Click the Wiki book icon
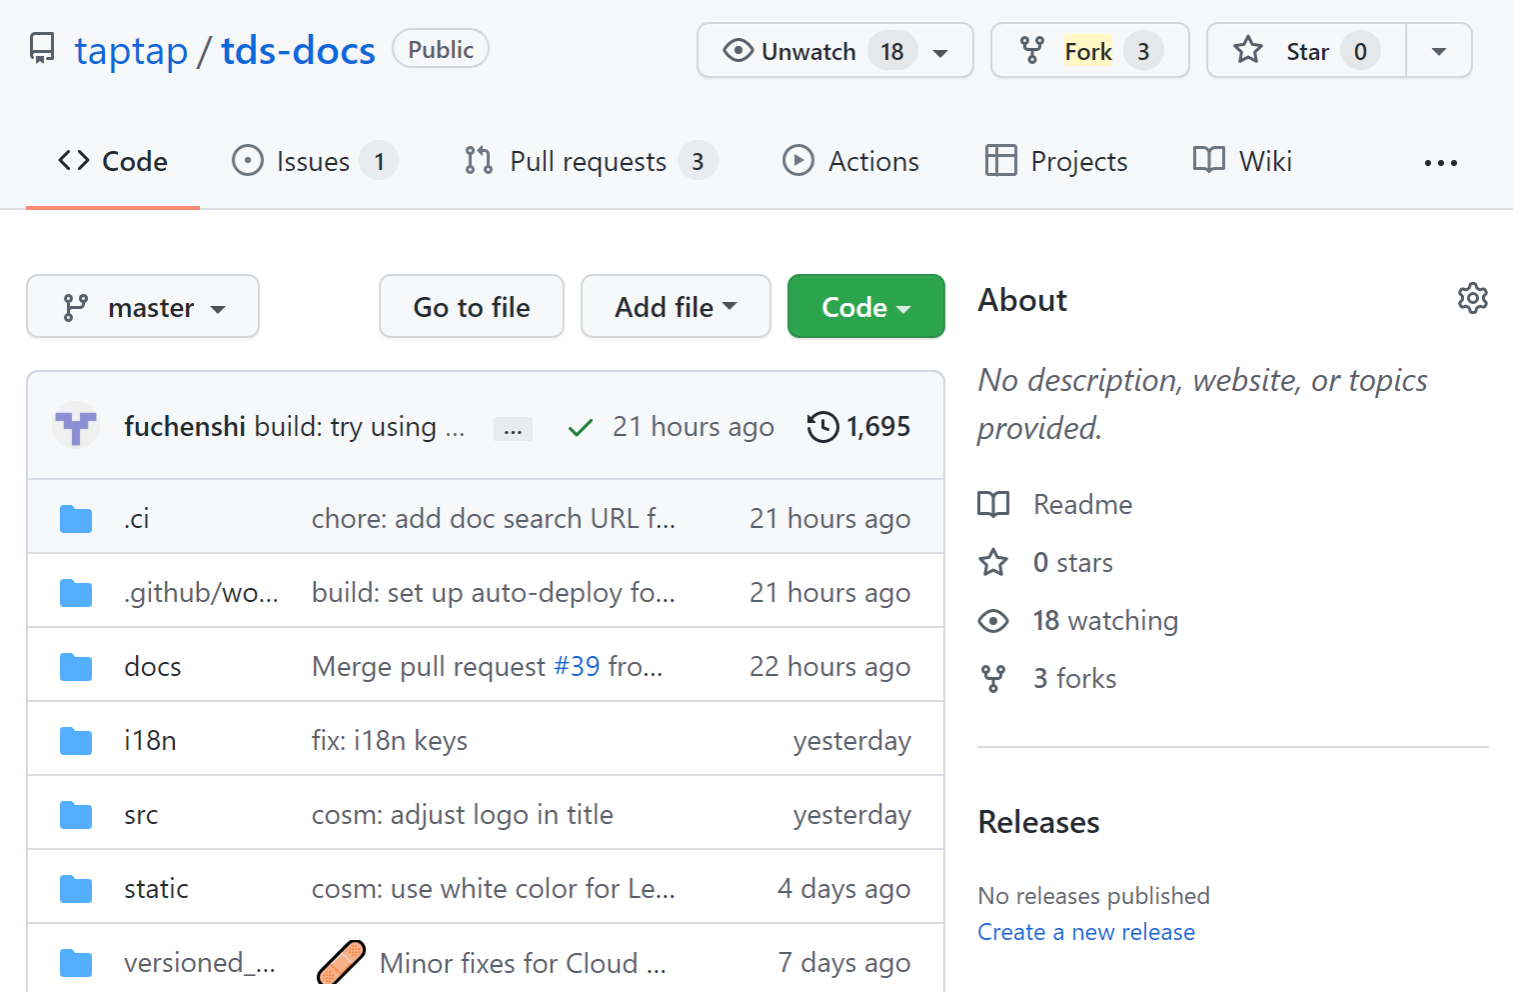Screen dimensions: 1513x992 pos(1209,160)
